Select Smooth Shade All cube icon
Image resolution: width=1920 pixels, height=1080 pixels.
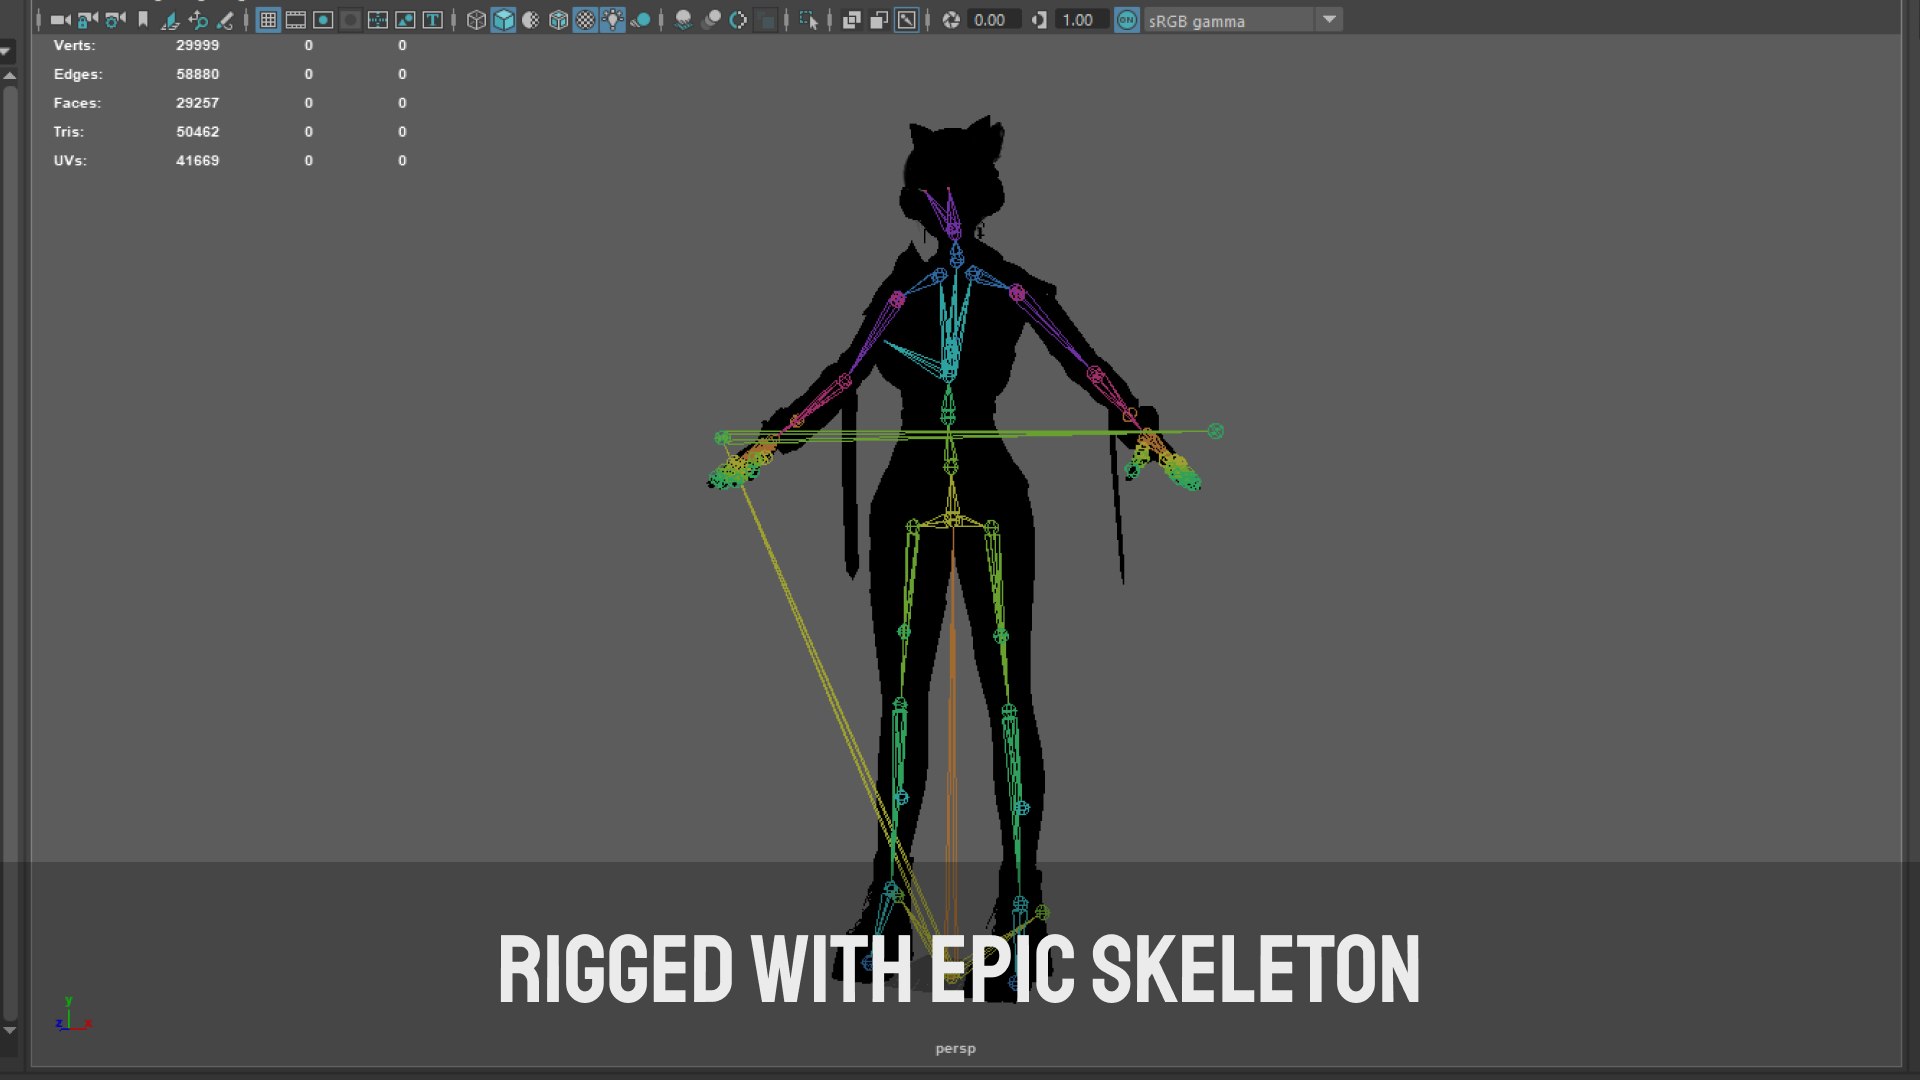coord(503,20)
